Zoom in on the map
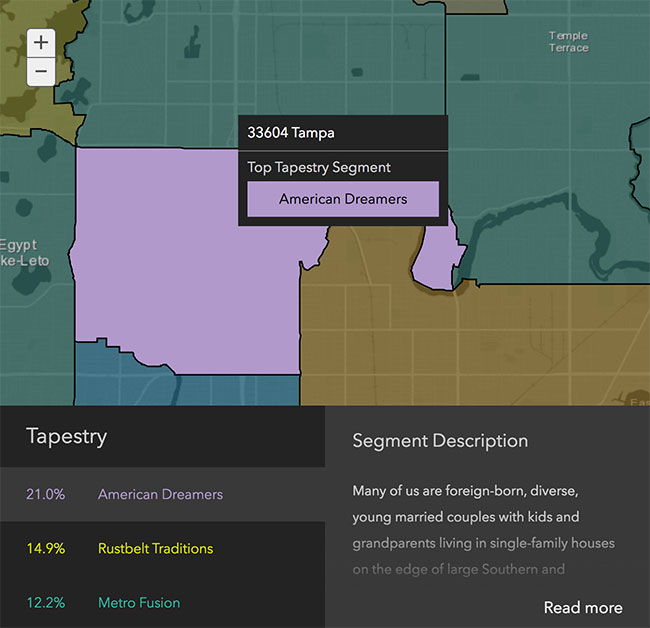This screenshot has width=650, height=628. tap(40, 43)
